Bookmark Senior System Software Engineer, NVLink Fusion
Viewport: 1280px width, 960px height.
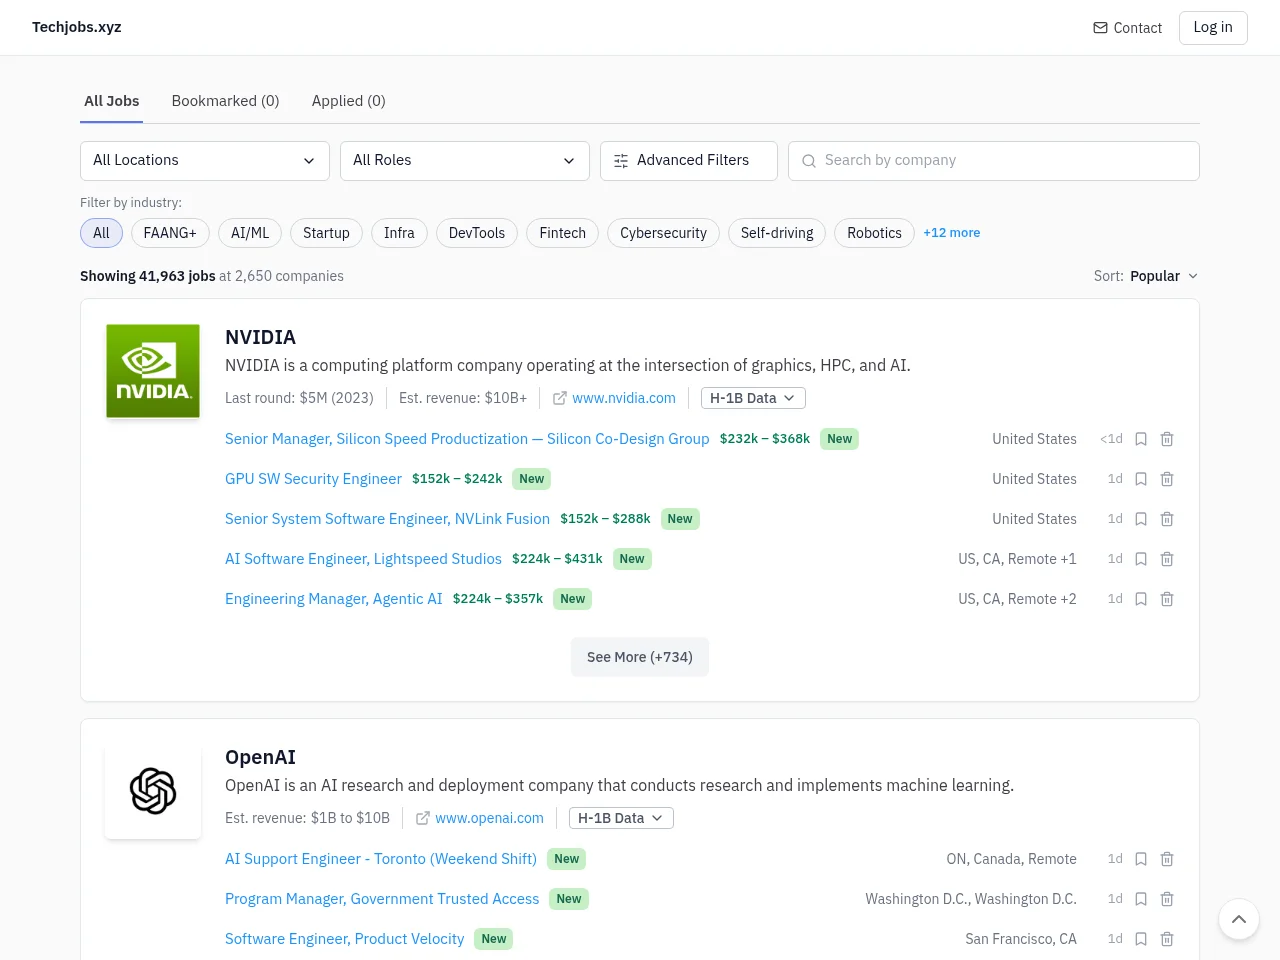coord(1141,519)
